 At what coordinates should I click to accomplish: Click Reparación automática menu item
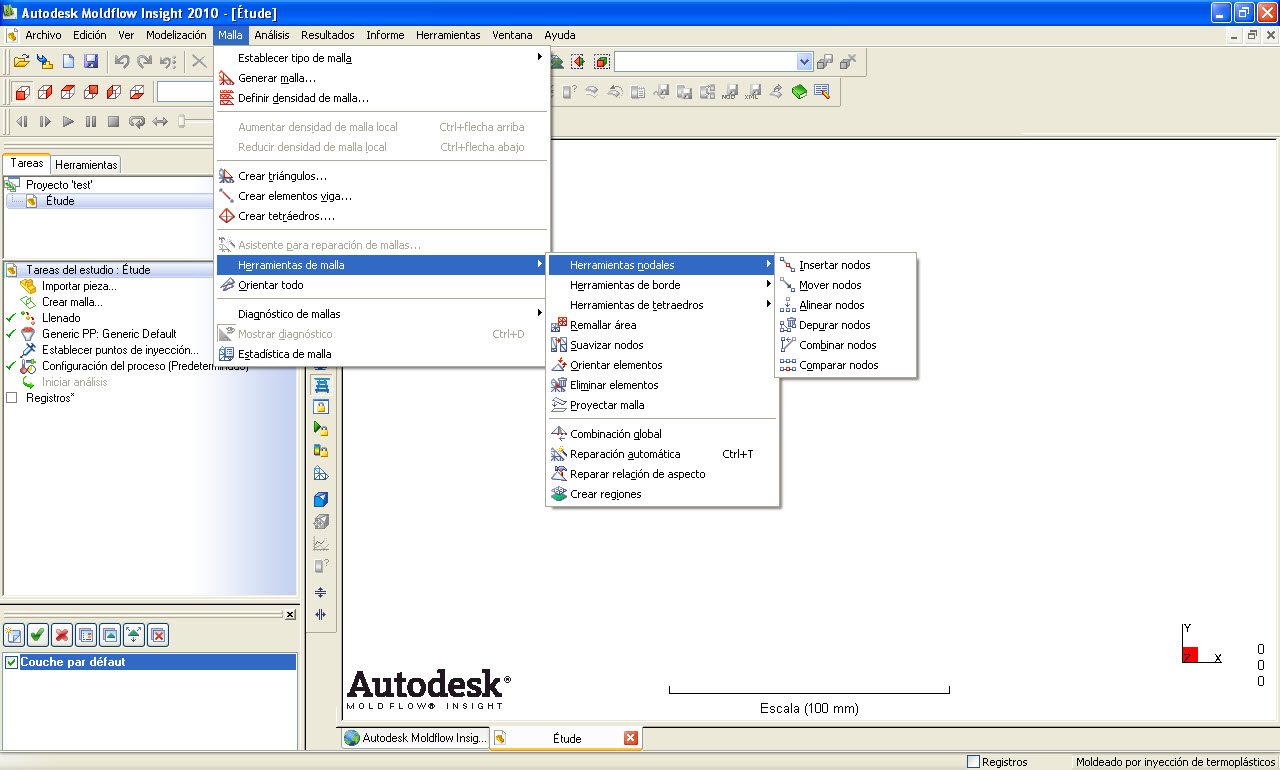pyautogui.click(x=662, y=454)
